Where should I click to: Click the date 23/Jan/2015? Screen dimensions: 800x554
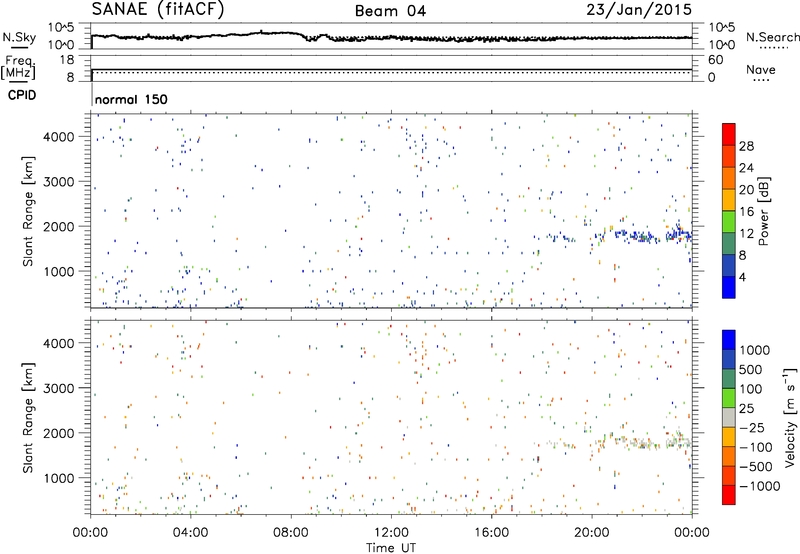(639, 10)
